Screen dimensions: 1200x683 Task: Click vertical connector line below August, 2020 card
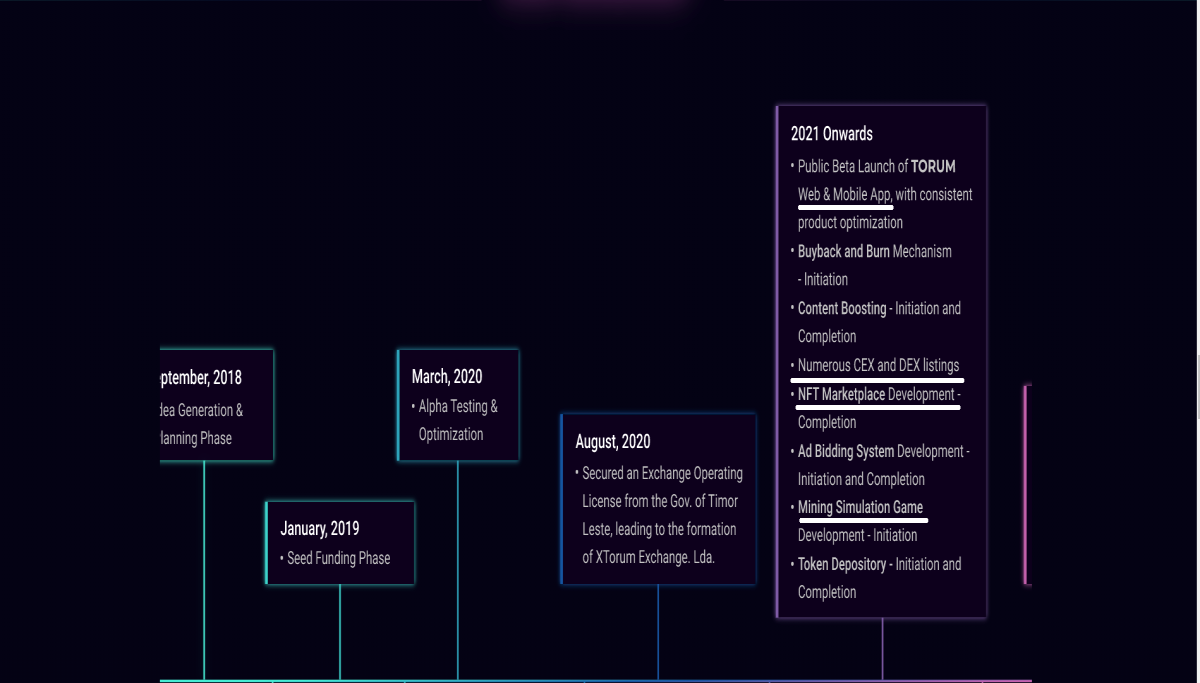tap(658, 632)
